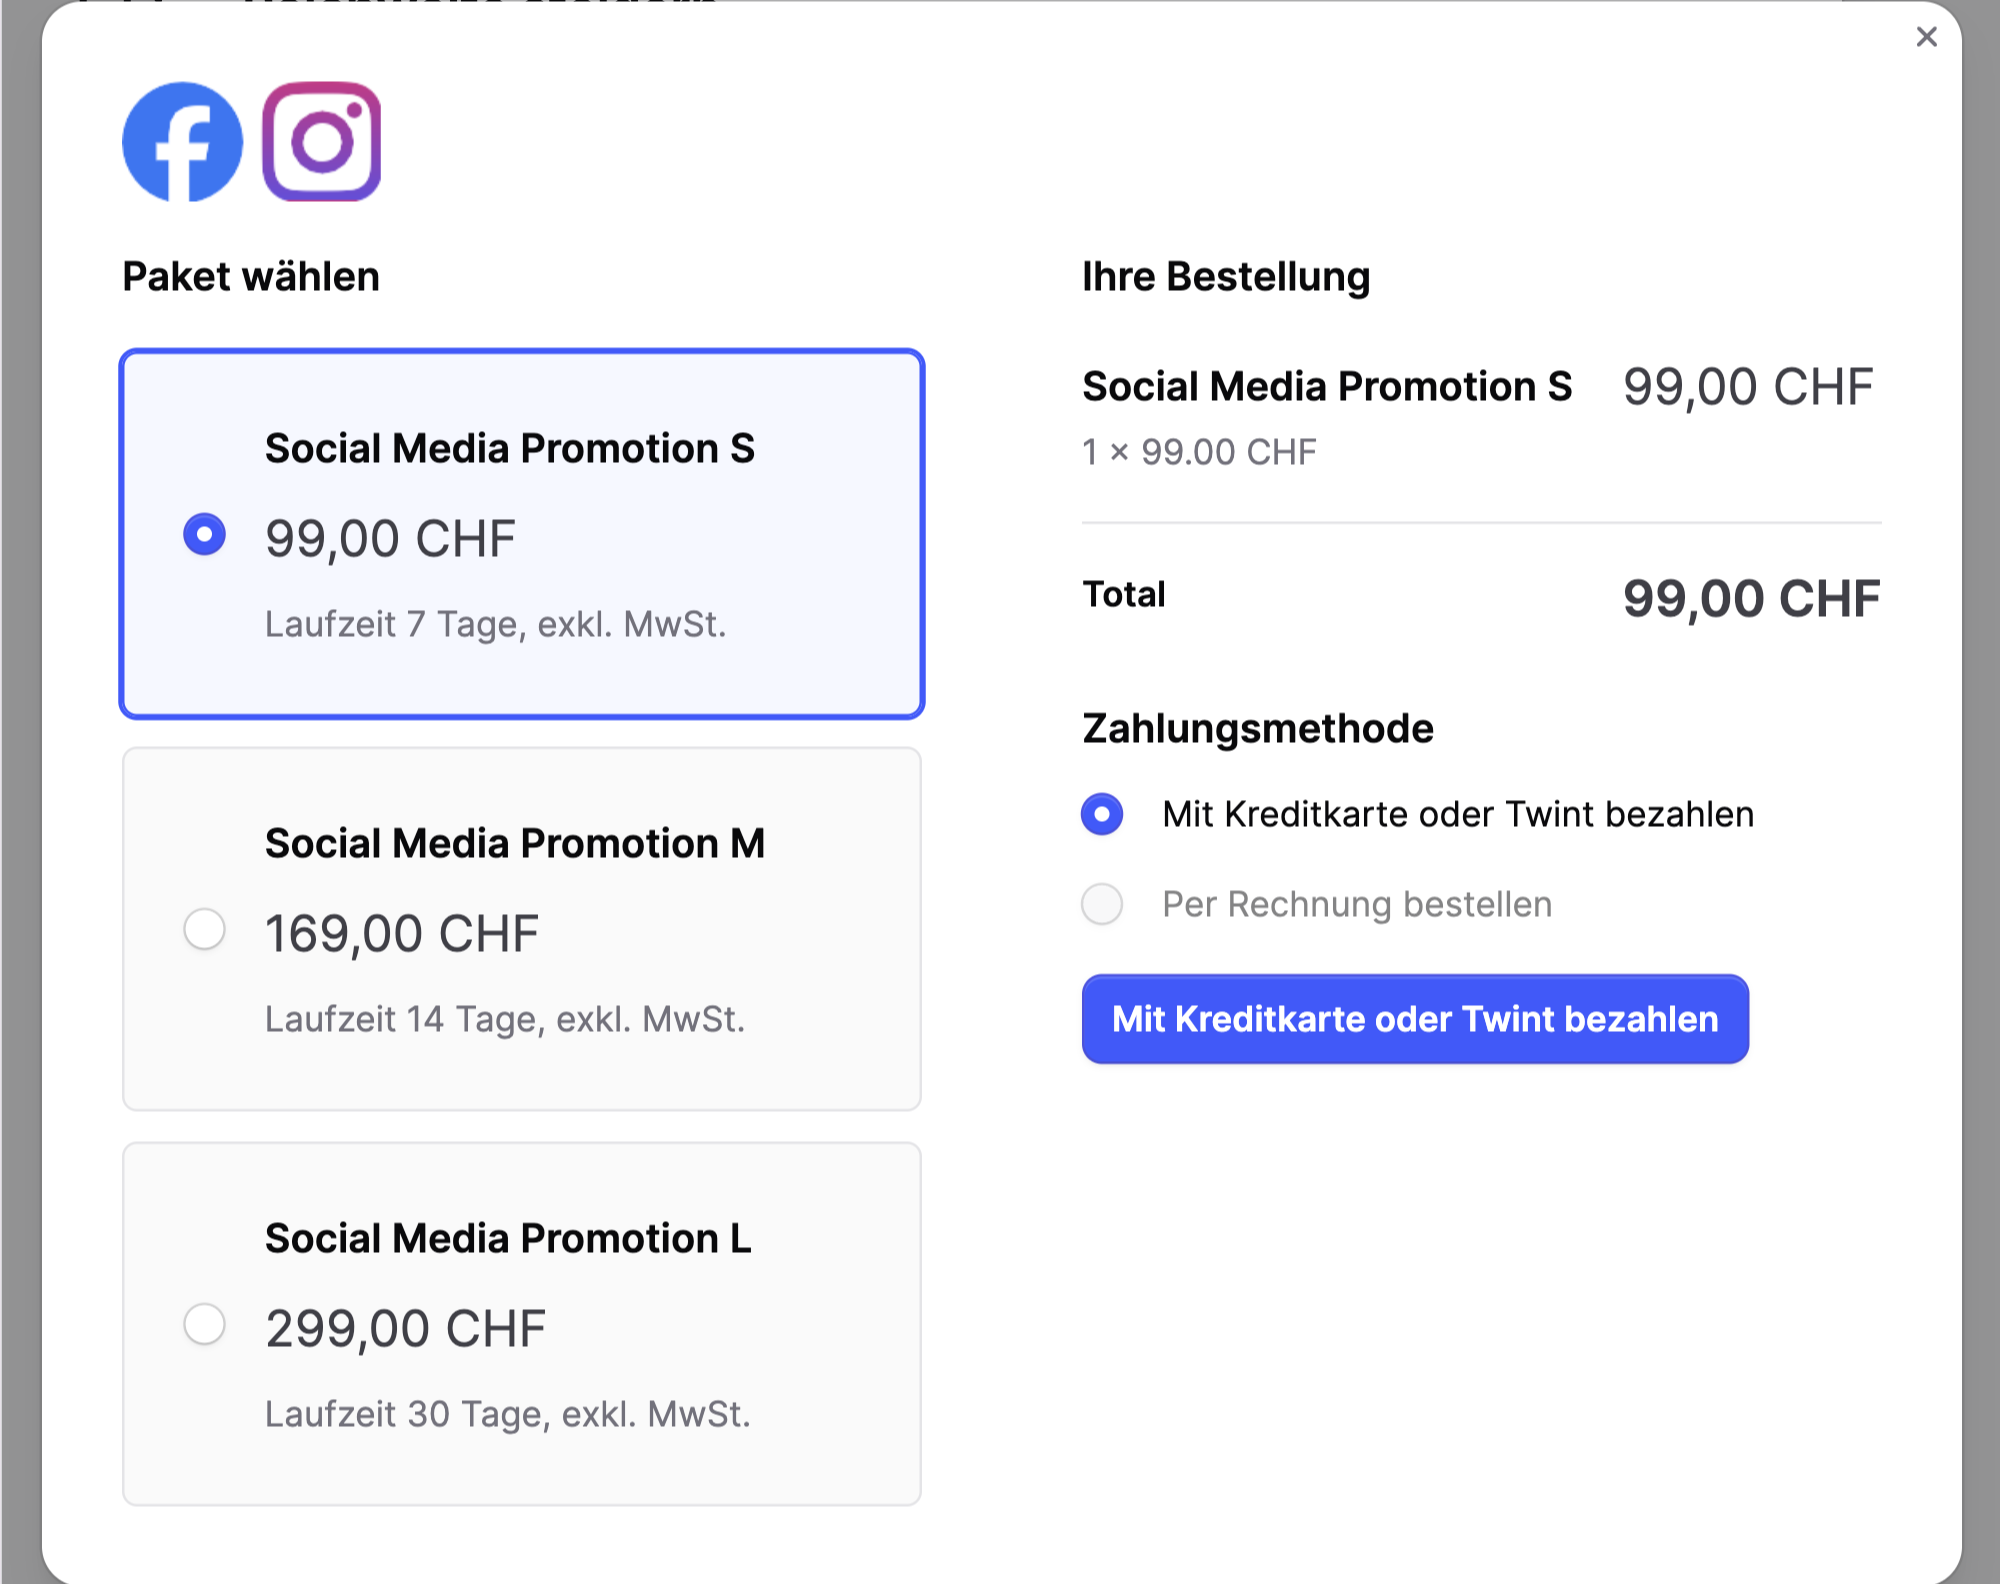Click the Instagram icon
Viewport: 2000px width, 1584px height.
[320, 143]
